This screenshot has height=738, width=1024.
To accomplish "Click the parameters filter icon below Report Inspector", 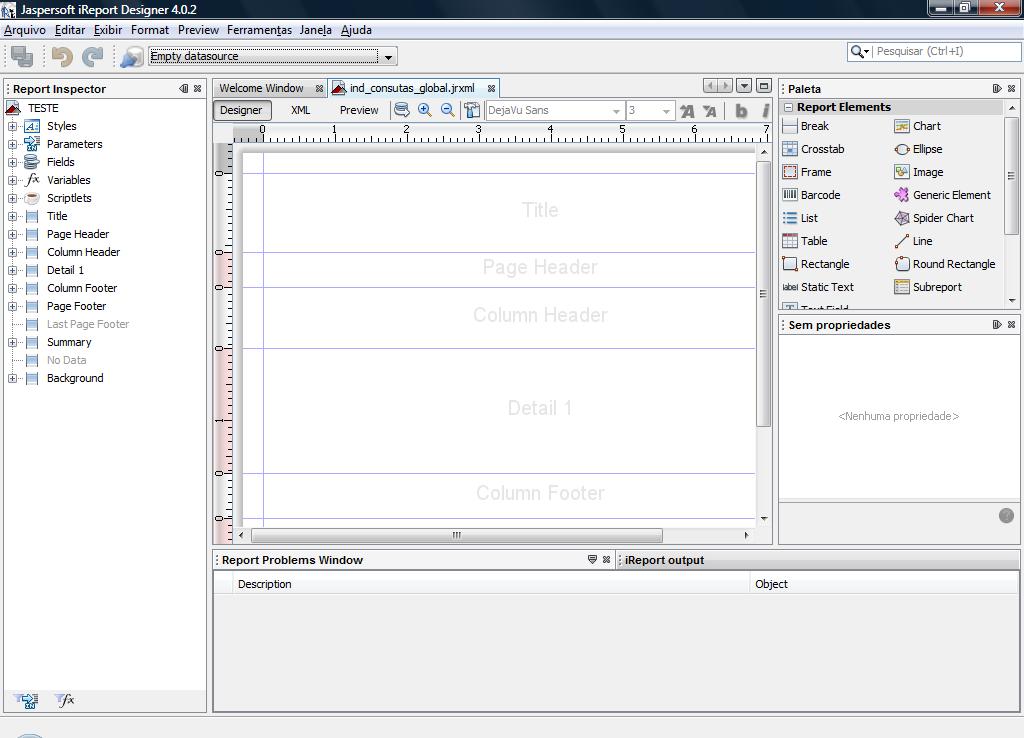I will (27, 701).
